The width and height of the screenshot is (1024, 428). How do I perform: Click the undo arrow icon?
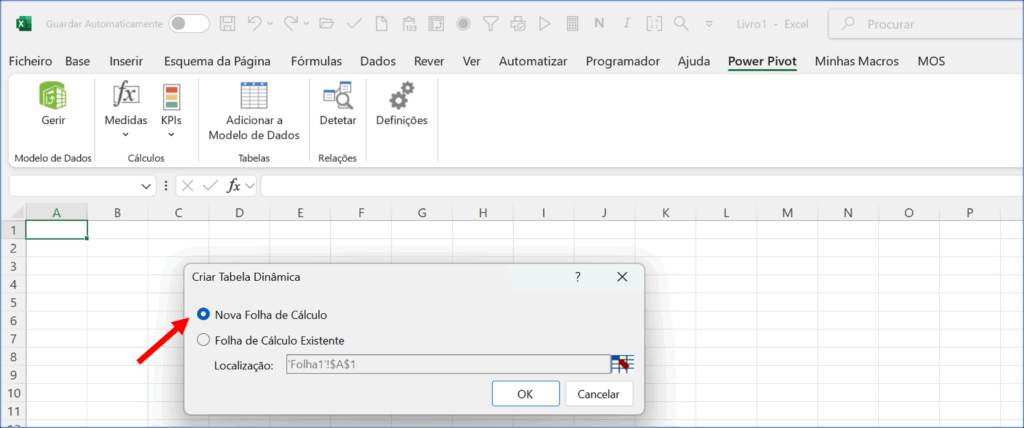(x=256, y=22)
